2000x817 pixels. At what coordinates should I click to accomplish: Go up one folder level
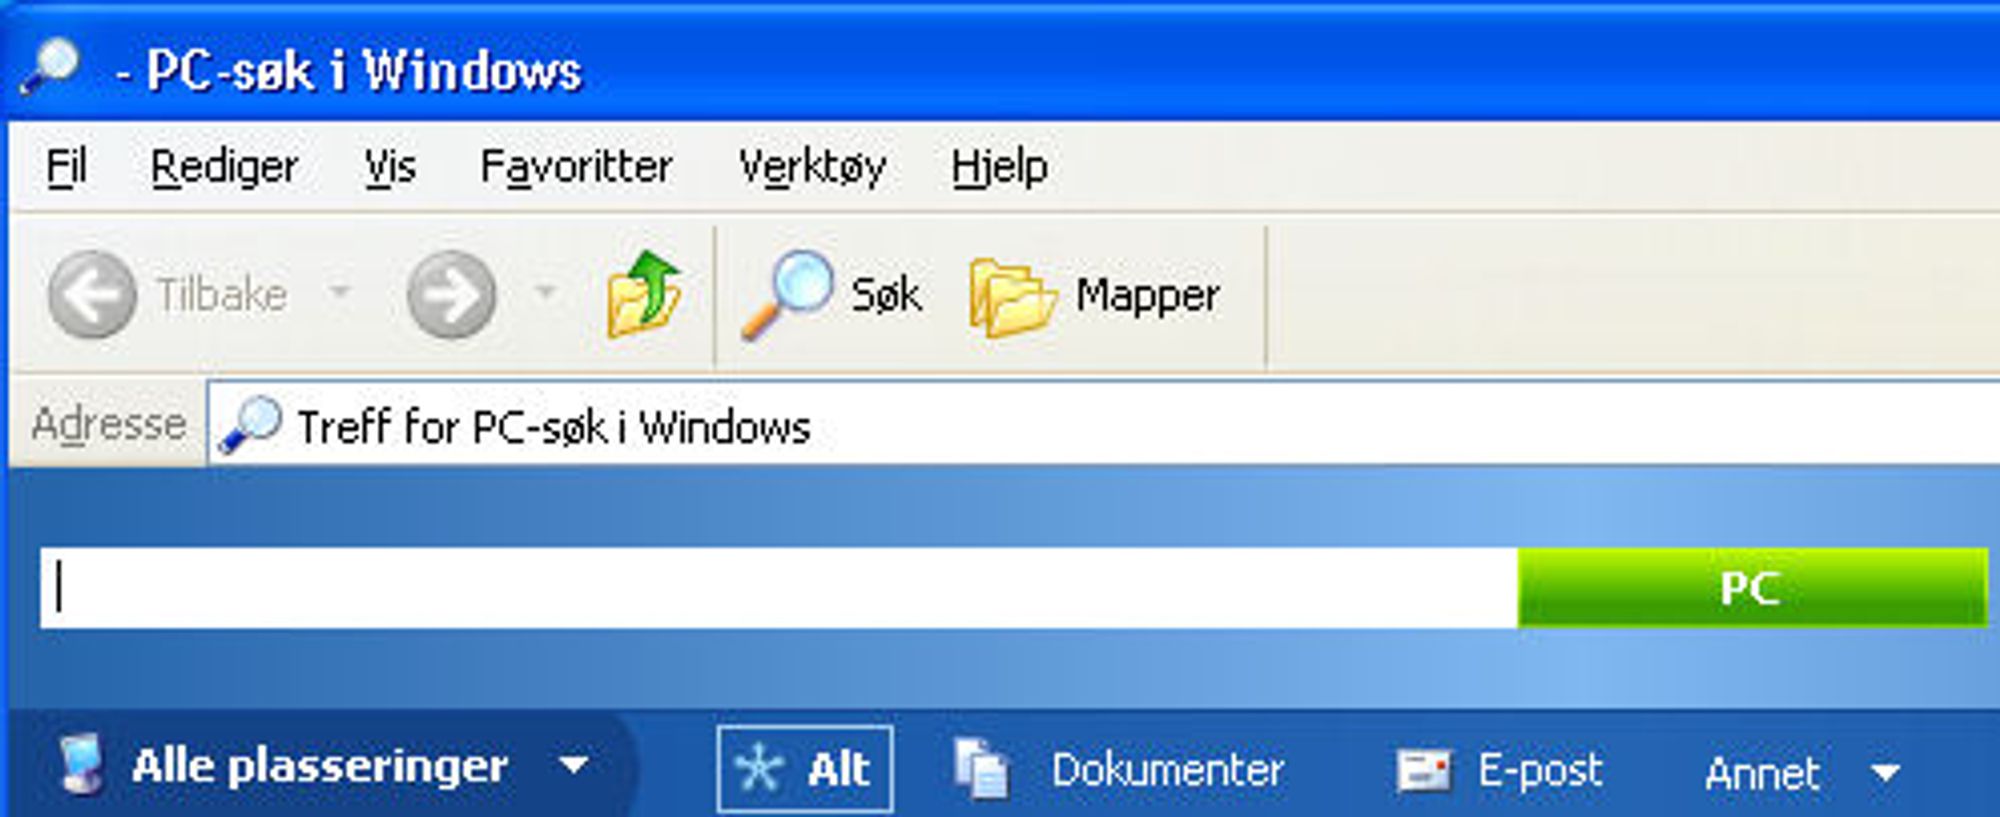(644, 293)
